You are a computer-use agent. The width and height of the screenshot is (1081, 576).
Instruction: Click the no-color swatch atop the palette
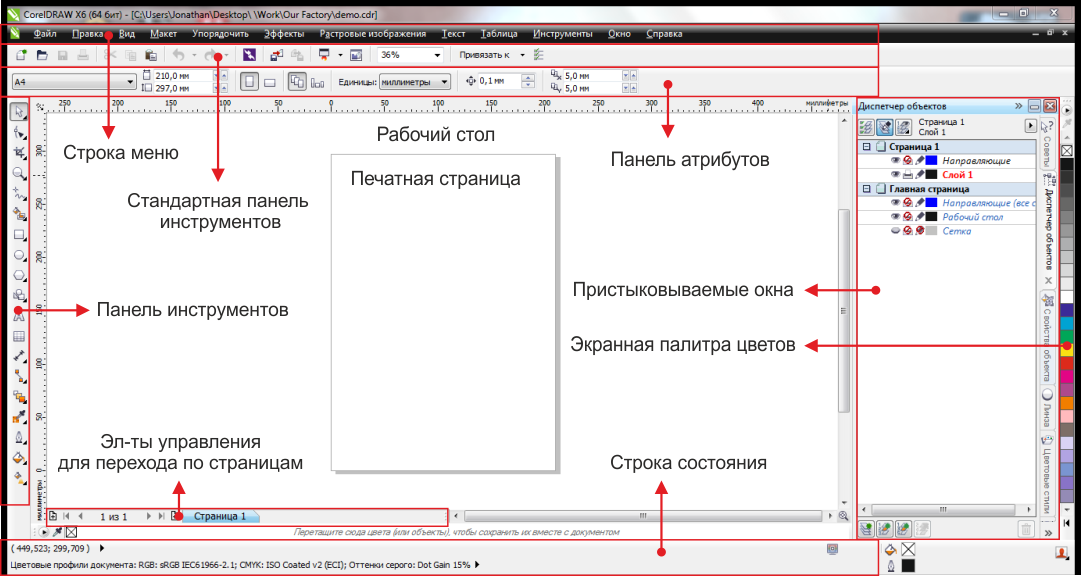tap(1067, 150)
